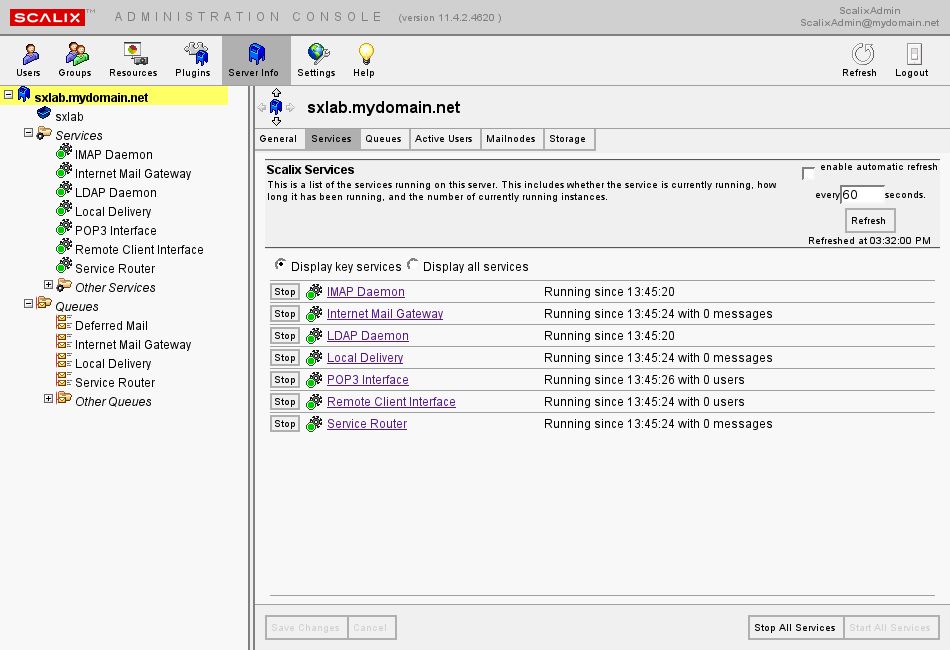Screen dimensions: 950x650
Task: Select Display all services radio button
Action: [x=413, y=265]
